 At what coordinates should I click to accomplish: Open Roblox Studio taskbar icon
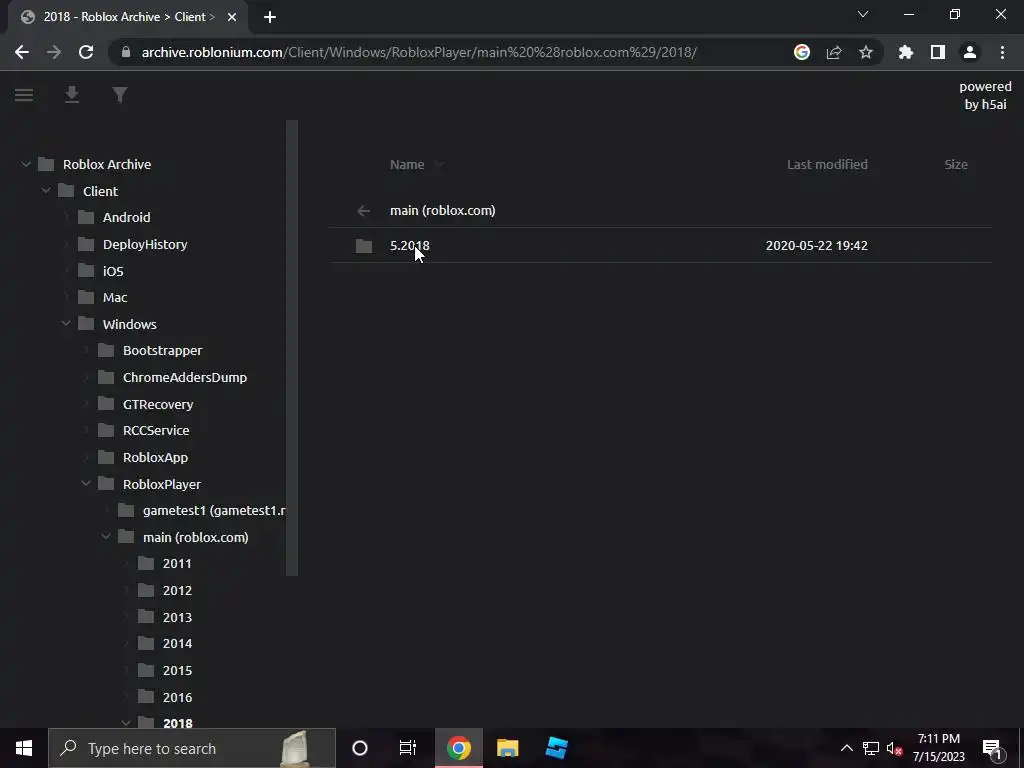pos(556,748)
